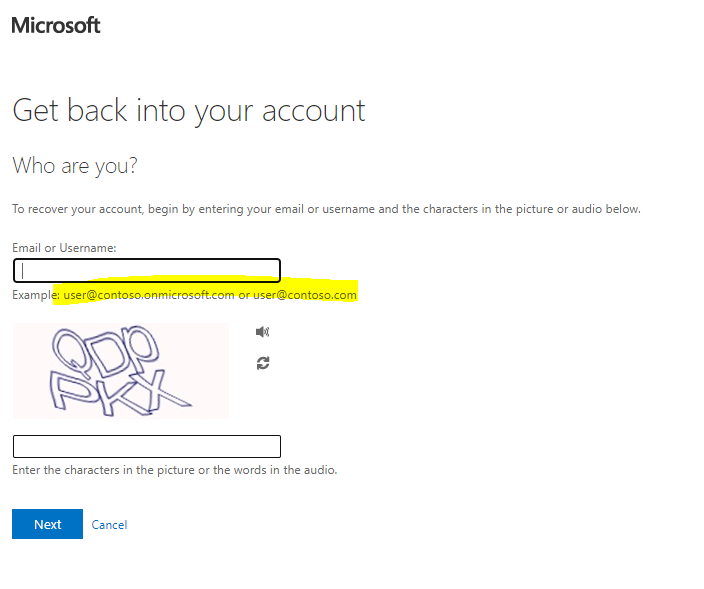Viewport: 704px width, 589px height.
Task: Click the QDP row in the captcha image
Action: pos(106,351)
